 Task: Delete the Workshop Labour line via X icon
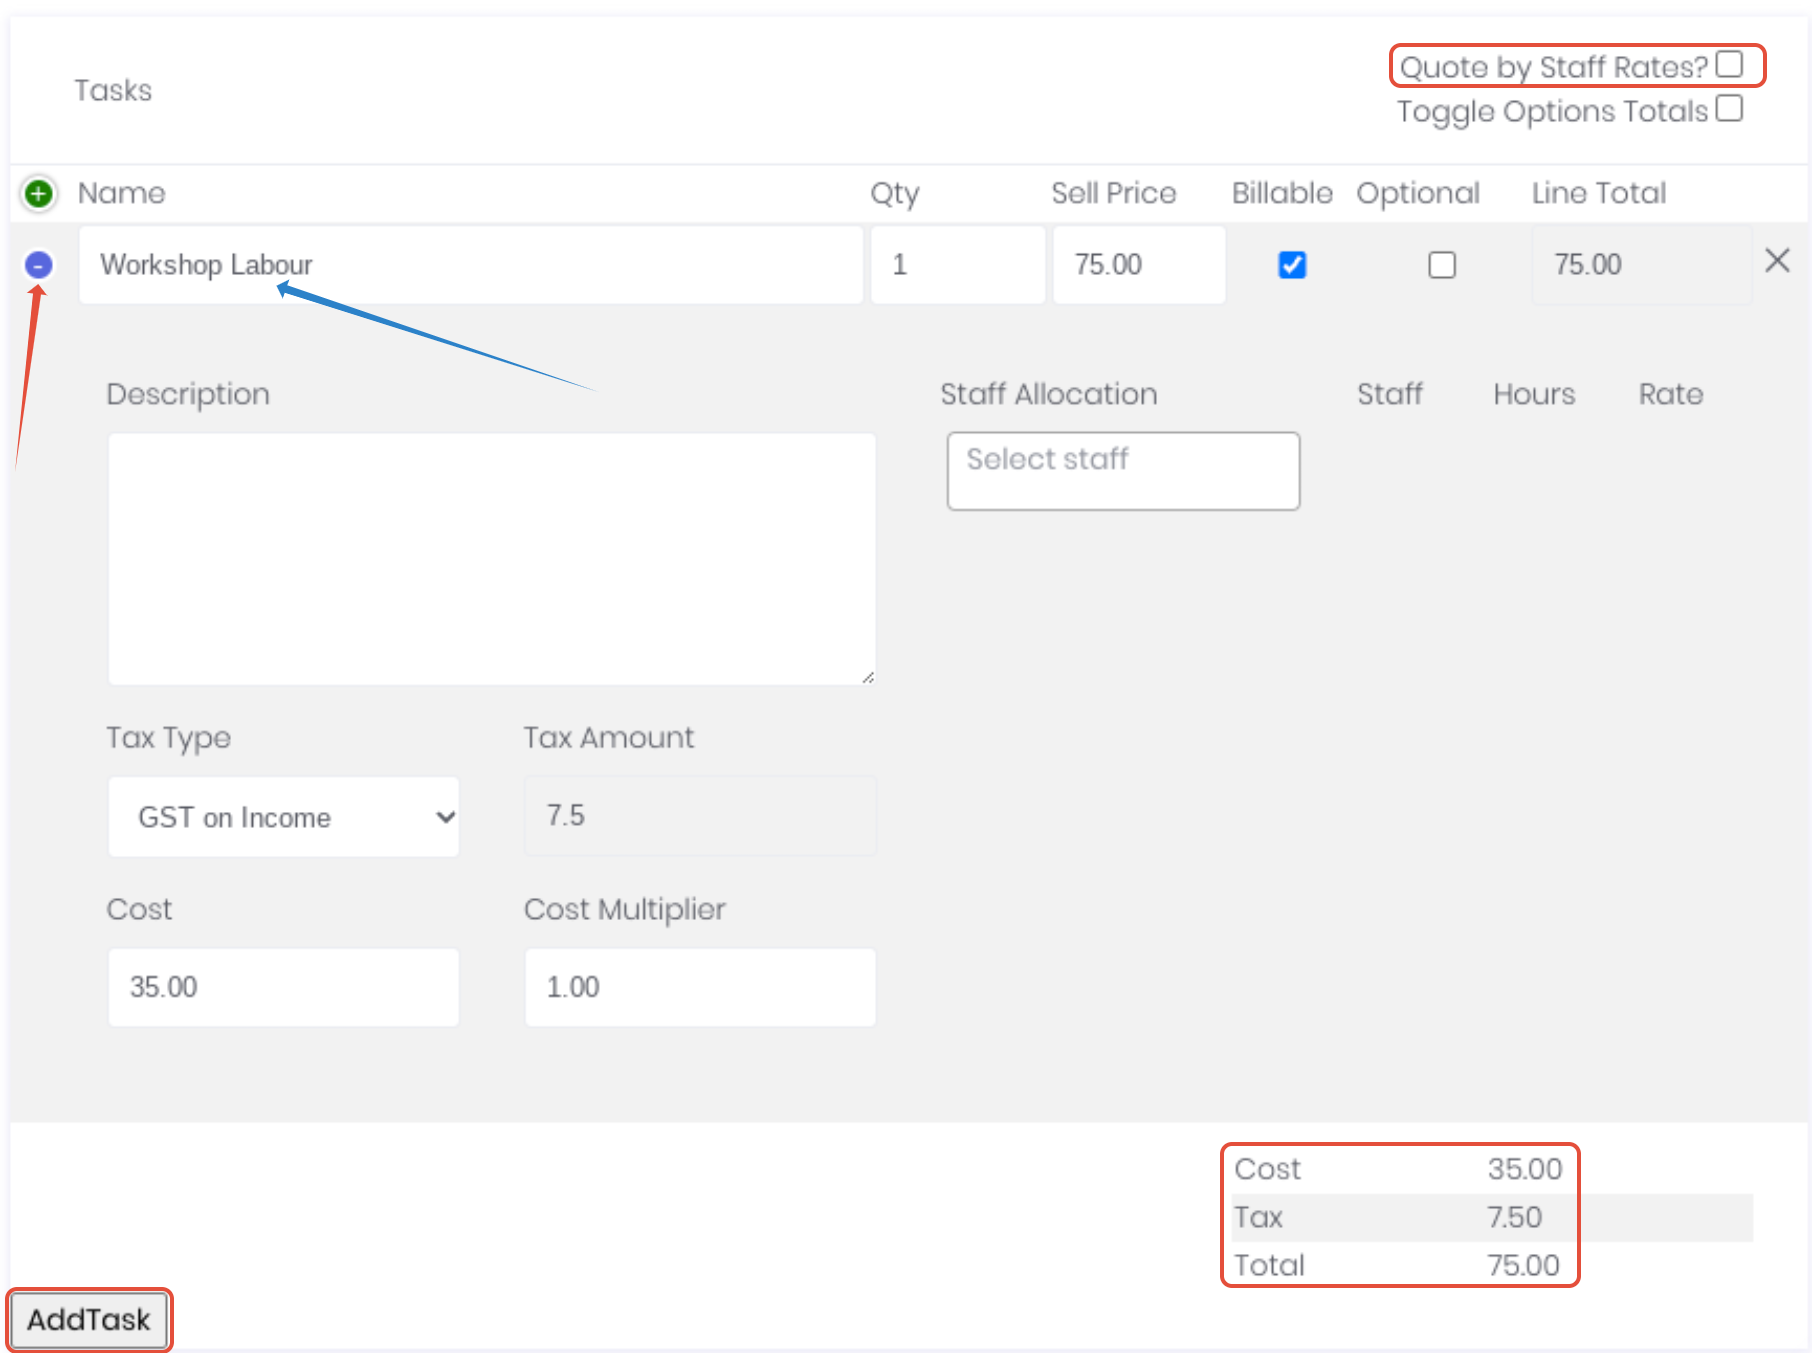1778,261
